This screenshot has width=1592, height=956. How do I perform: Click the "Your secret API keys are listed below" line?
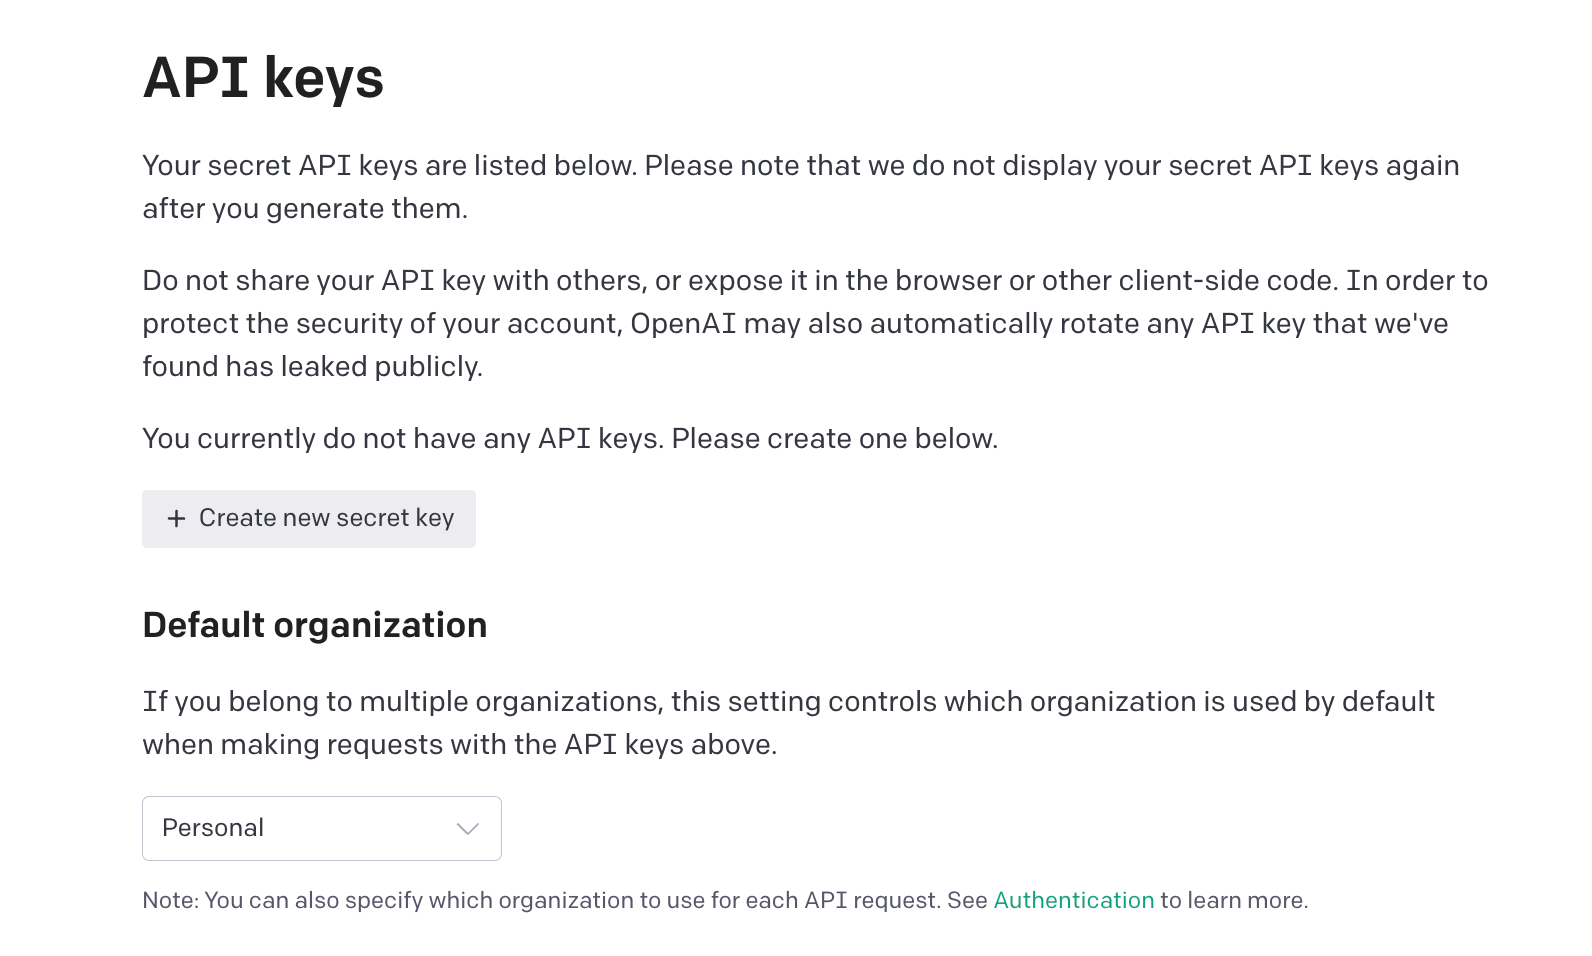[390, 166]
